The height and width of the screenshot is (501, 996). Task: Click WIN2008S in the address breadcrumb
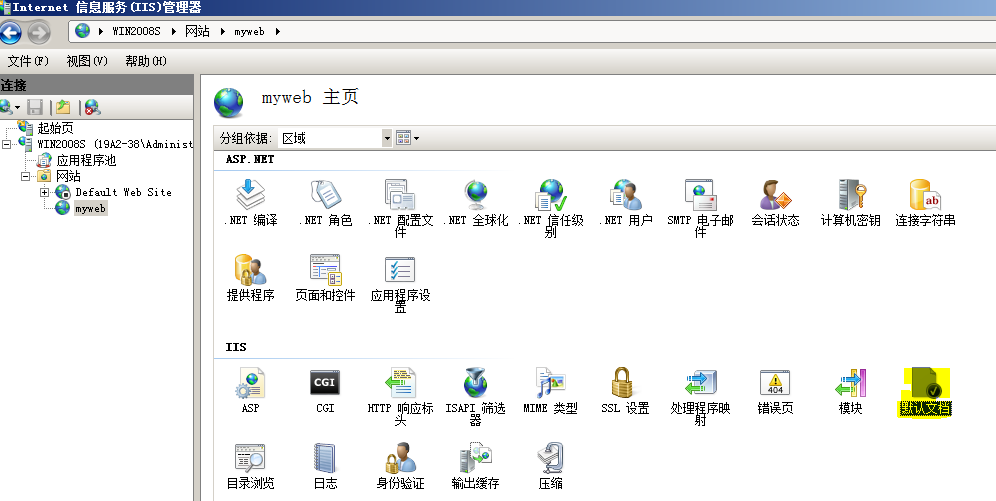point(136,31)
